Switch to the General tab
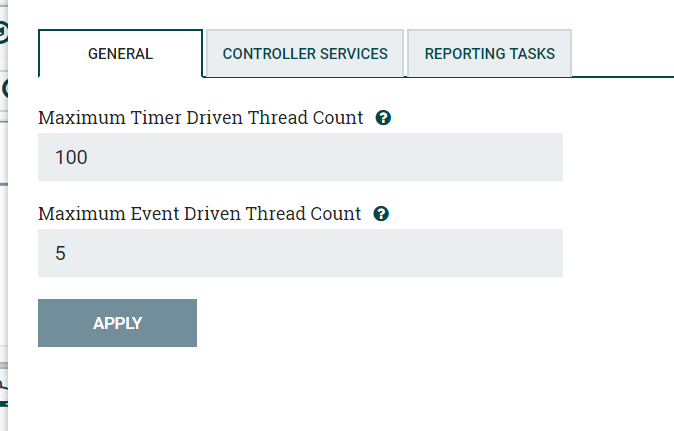This screenshot has height=431, width=674. 120,54
